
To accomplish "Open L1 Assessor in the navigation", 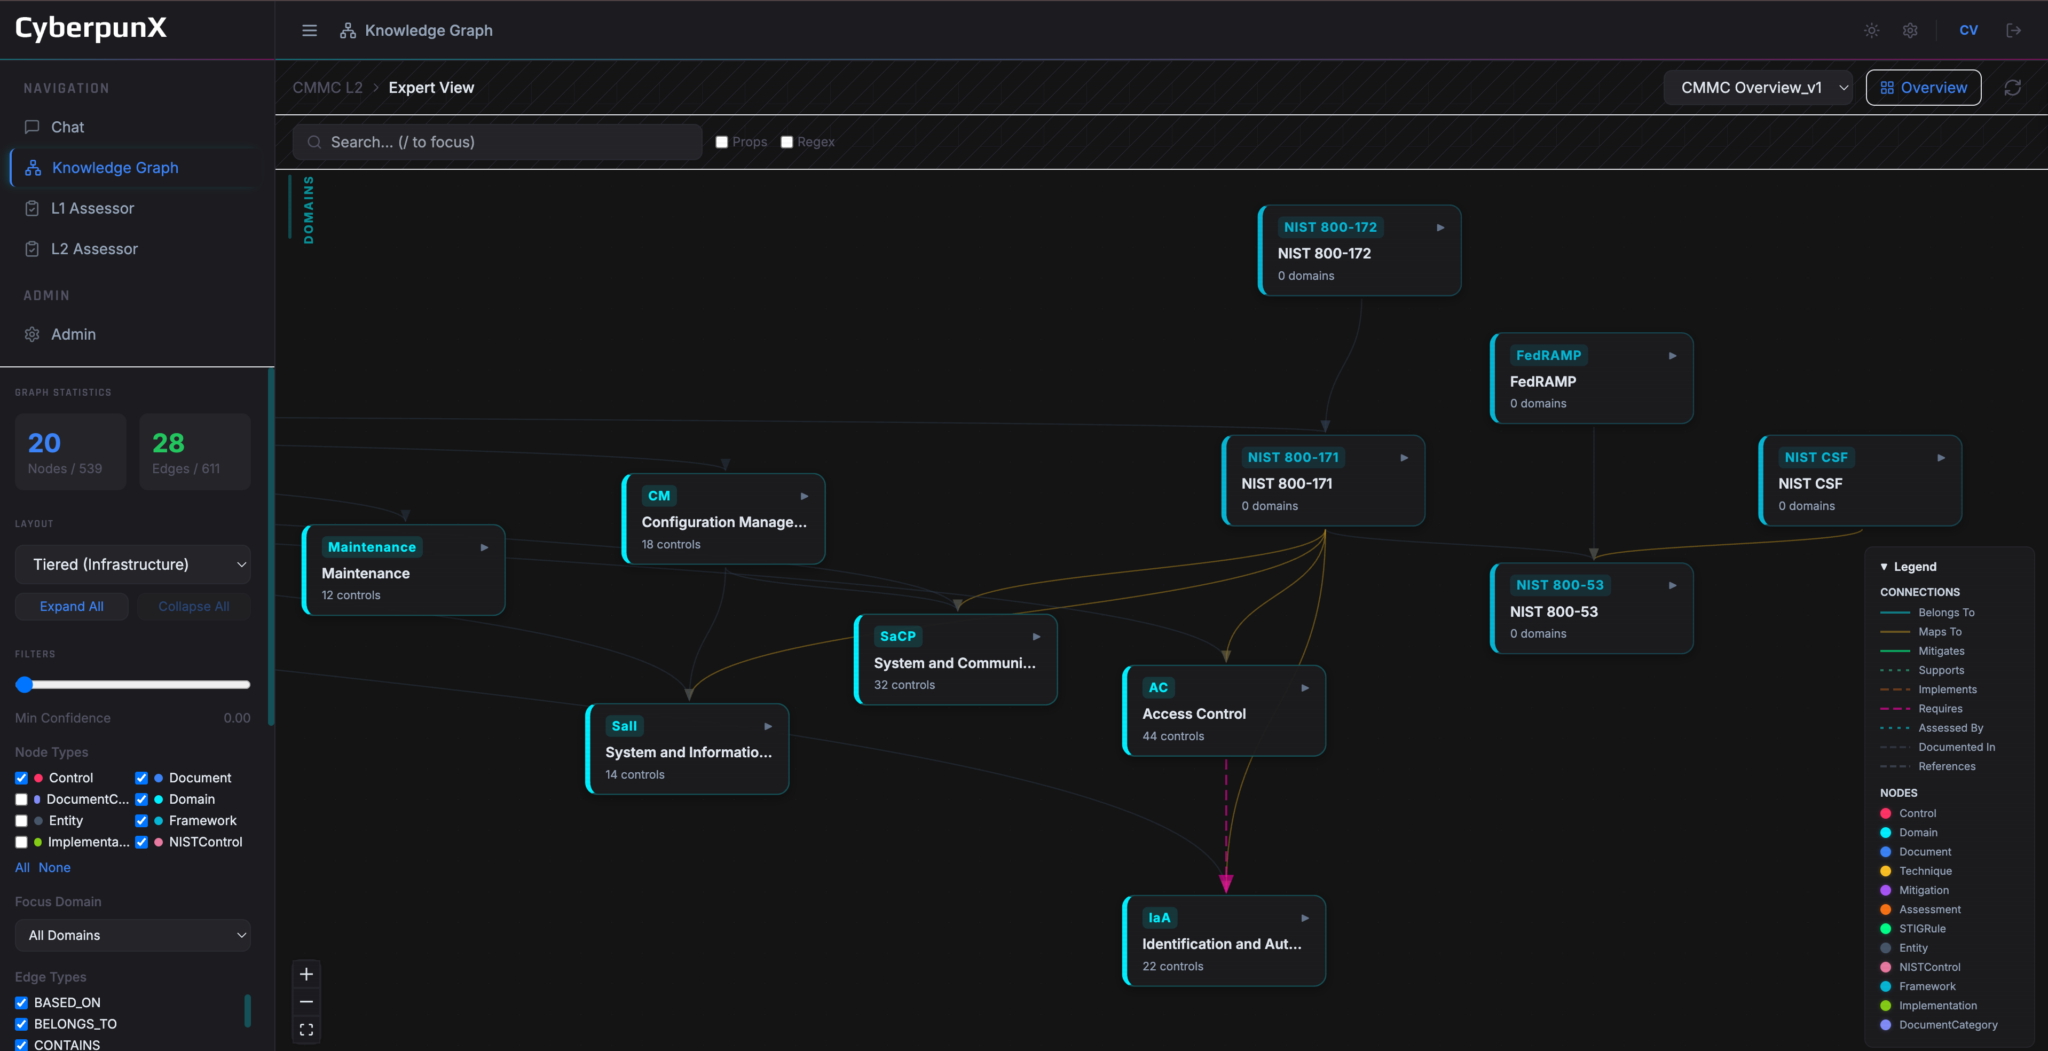I will pyautogui.click(x=92, y=208).
